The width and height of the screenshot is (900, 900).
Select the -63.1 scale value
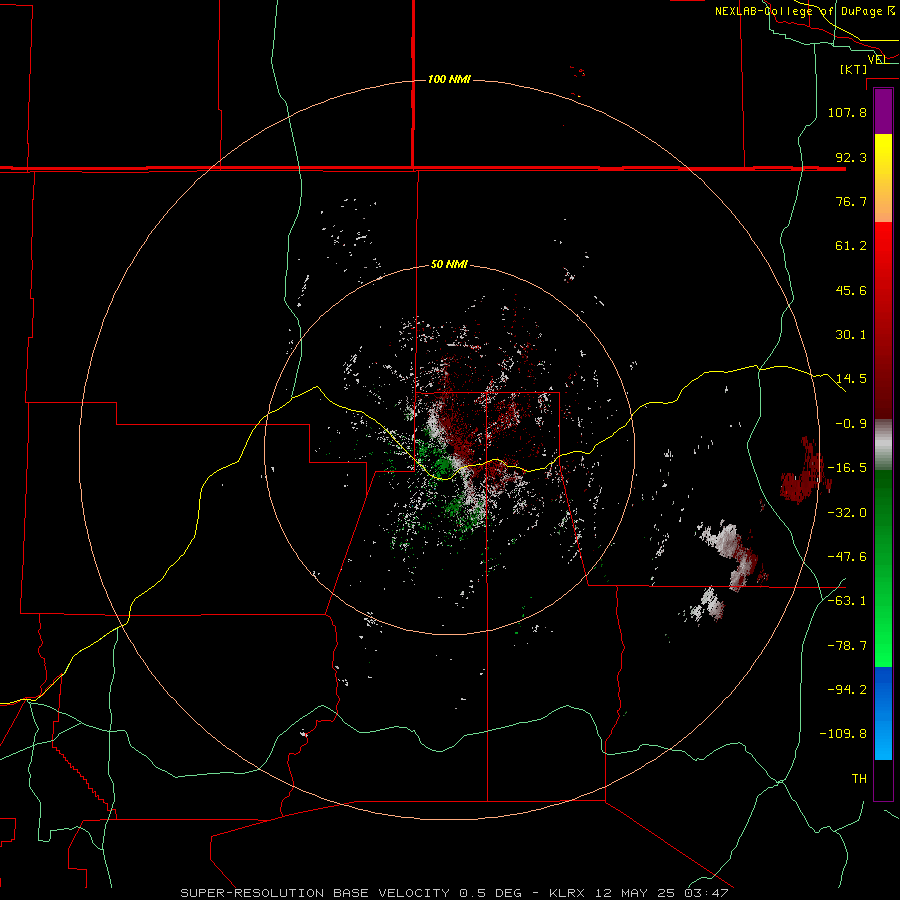pos(847,601)
